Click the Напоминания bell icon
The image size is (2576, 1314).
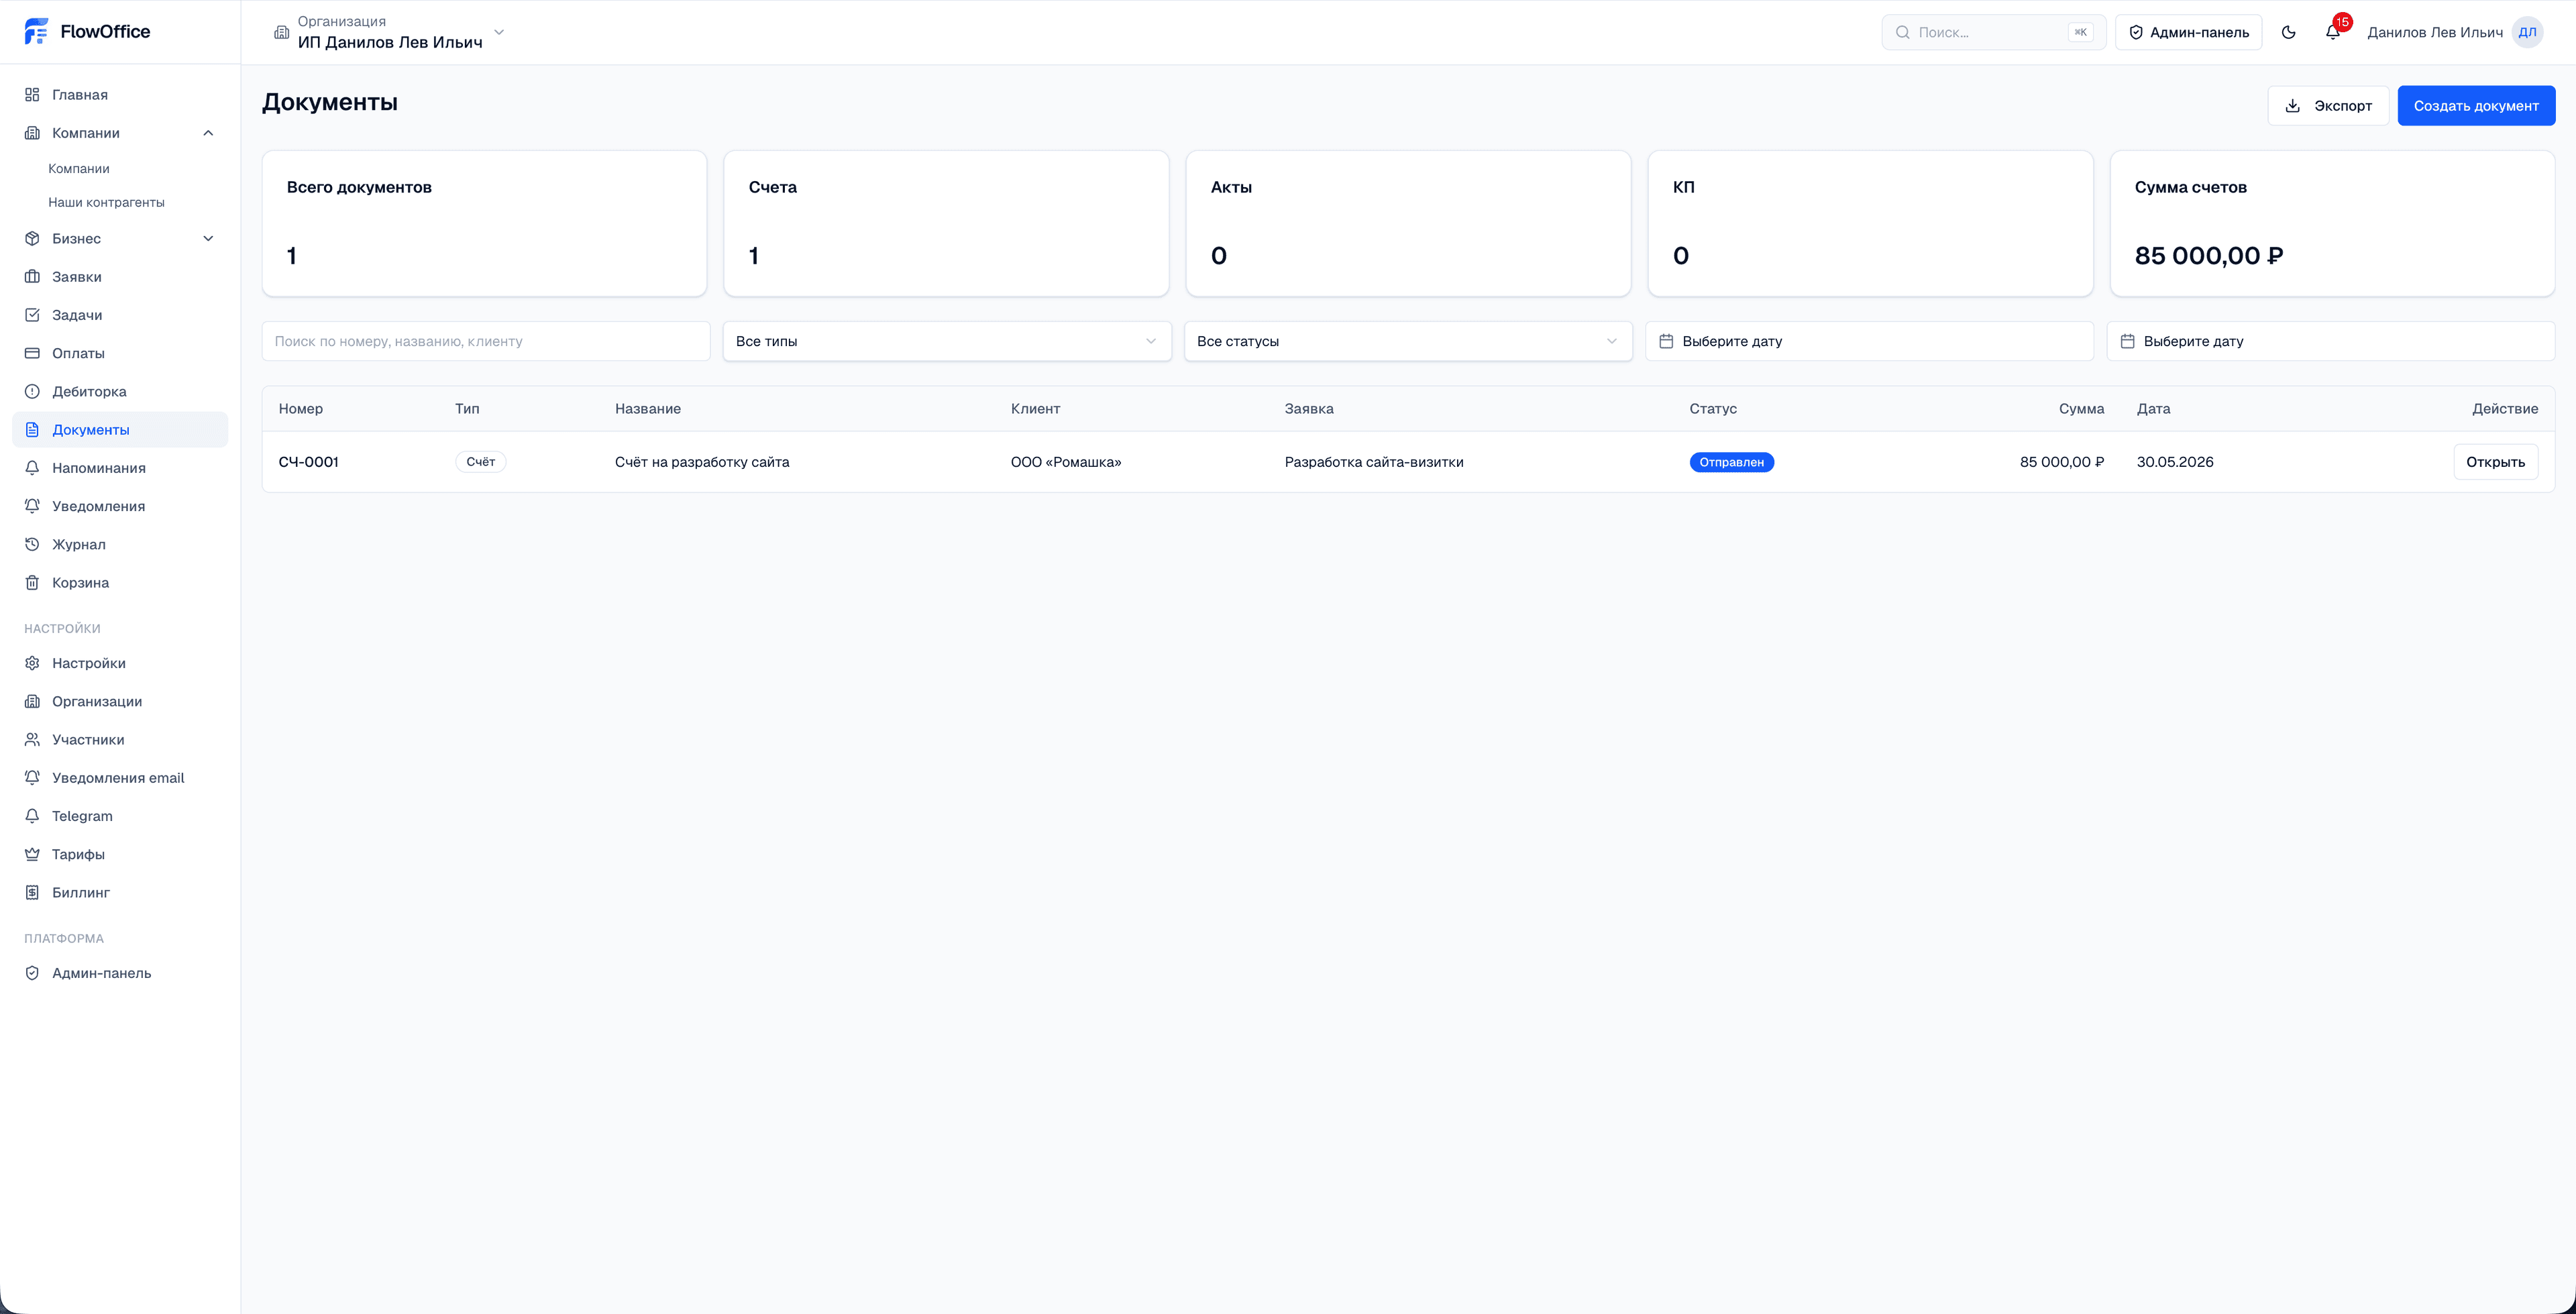click(x=32, y=468)
